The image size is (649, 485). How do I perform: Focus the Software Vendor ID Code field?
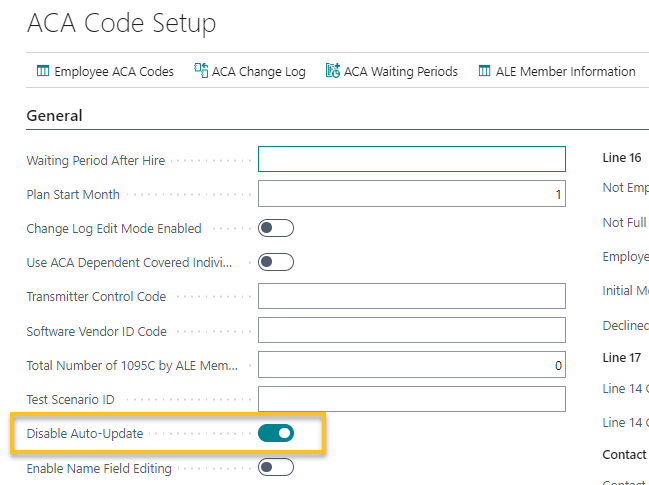411,331
